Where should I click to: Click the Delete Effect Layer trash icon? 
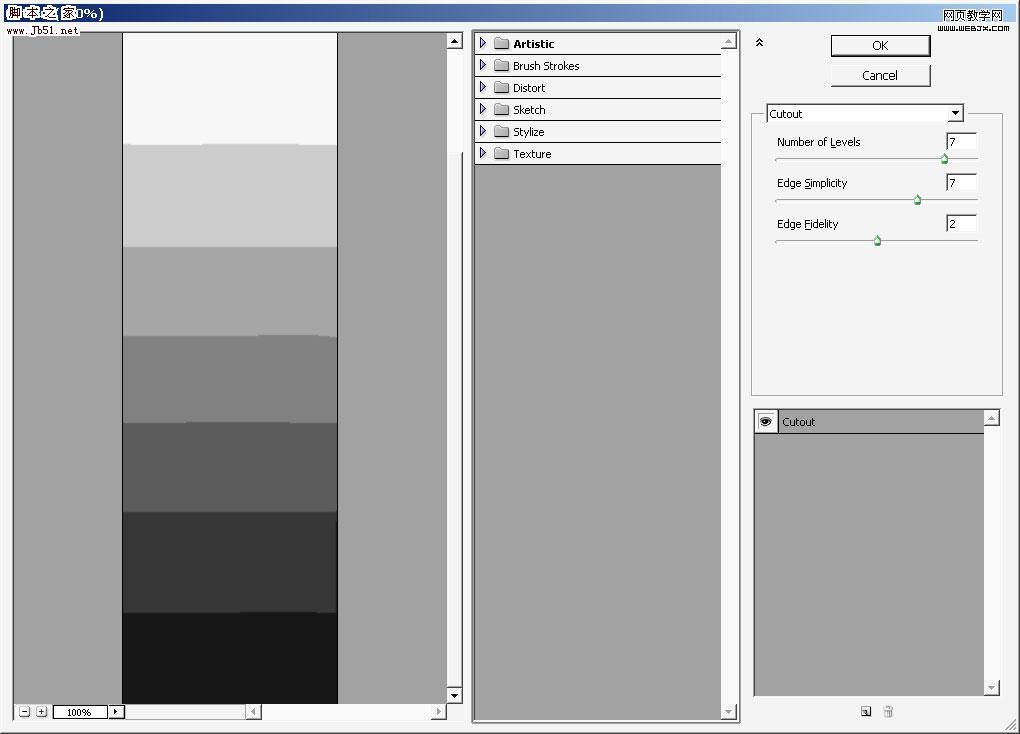pyautogui.click(x=888, y=711)
